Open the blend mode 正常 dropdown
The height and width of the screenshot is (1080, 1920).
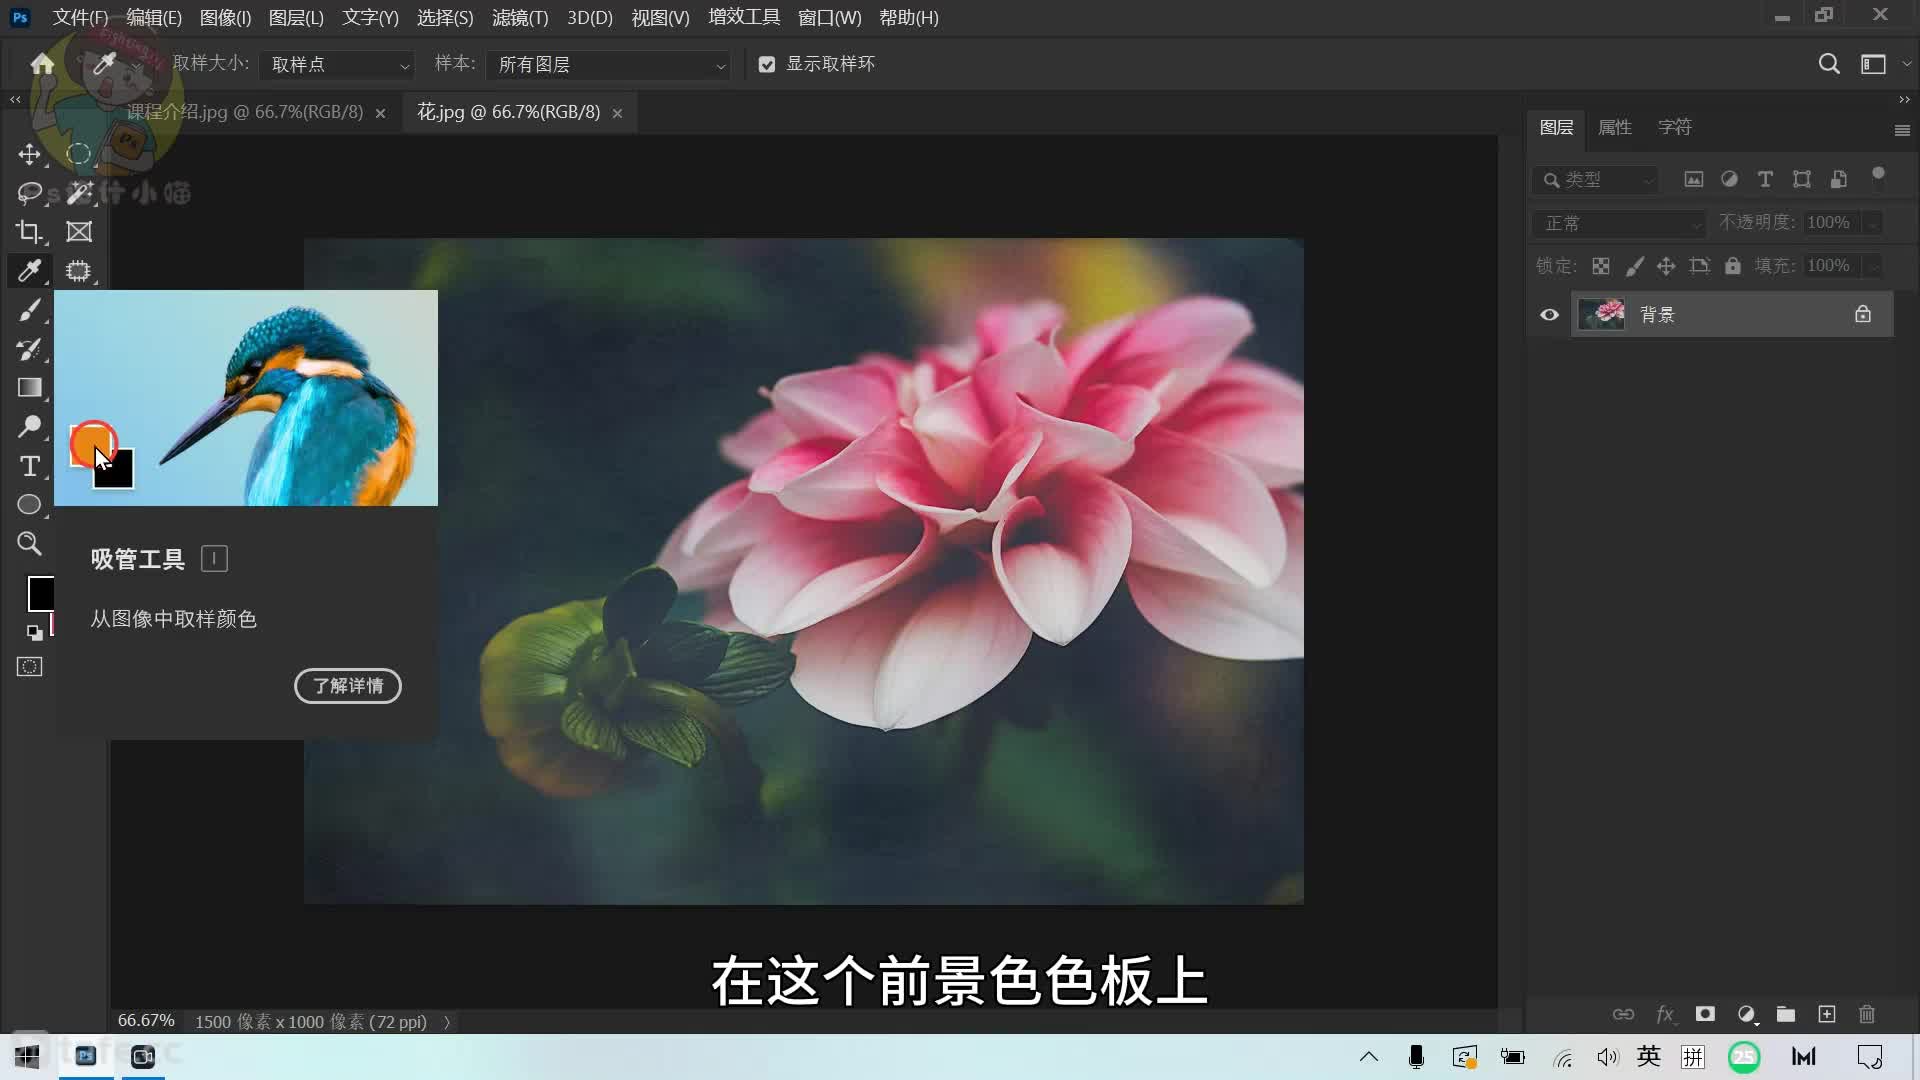tap(1618, 223)
